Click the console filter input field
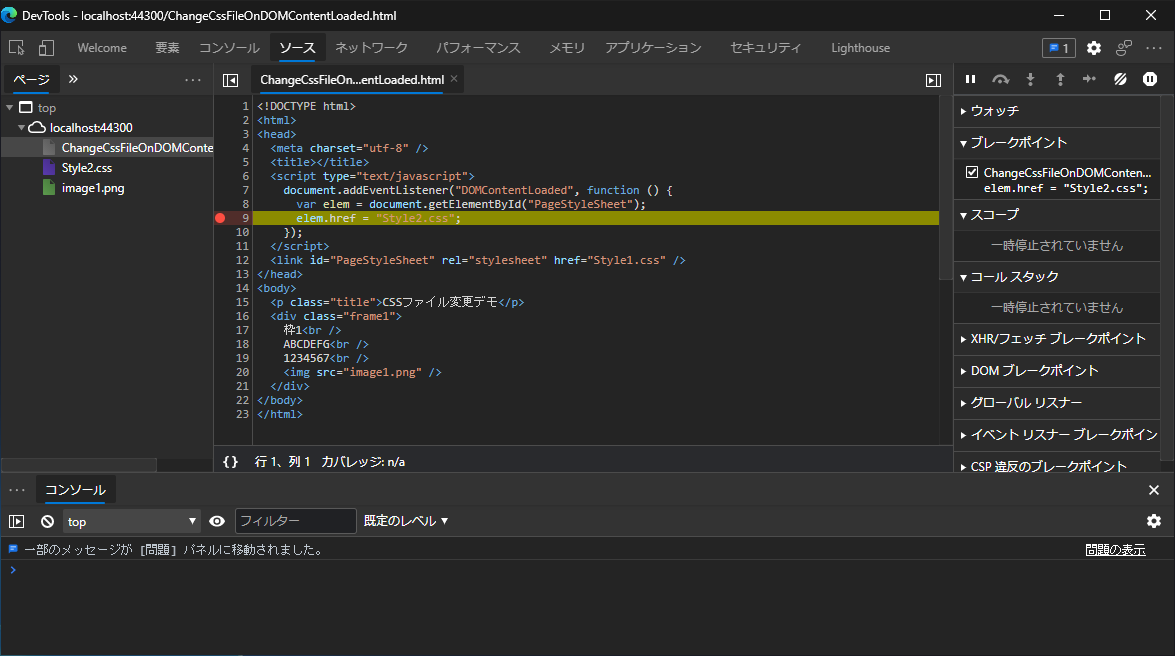Image resolution: width=1175 pixels, height=656 pixels. coord(295,521)
